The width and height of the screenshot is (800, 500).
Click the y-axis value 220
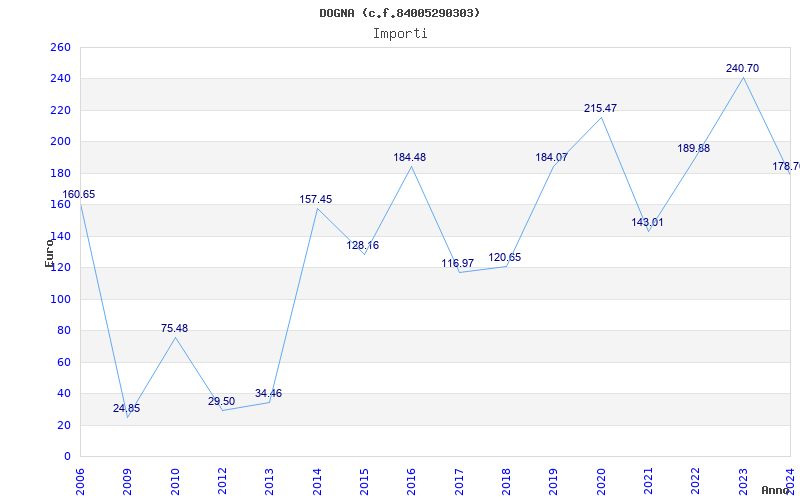click(60, 110)
